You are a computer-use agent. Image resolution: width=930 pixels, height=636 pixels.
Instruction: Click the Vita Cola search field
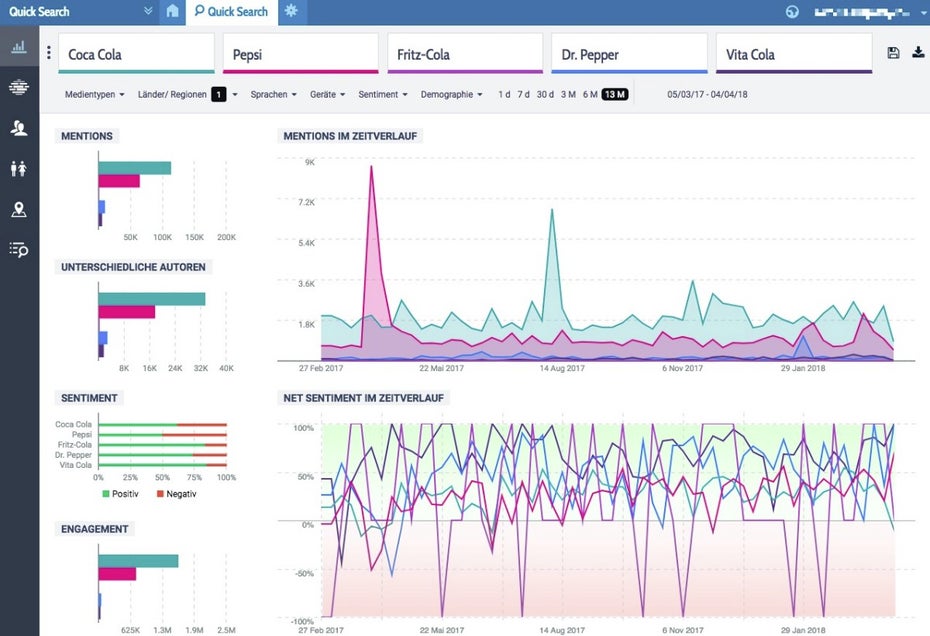click(794, 53)
